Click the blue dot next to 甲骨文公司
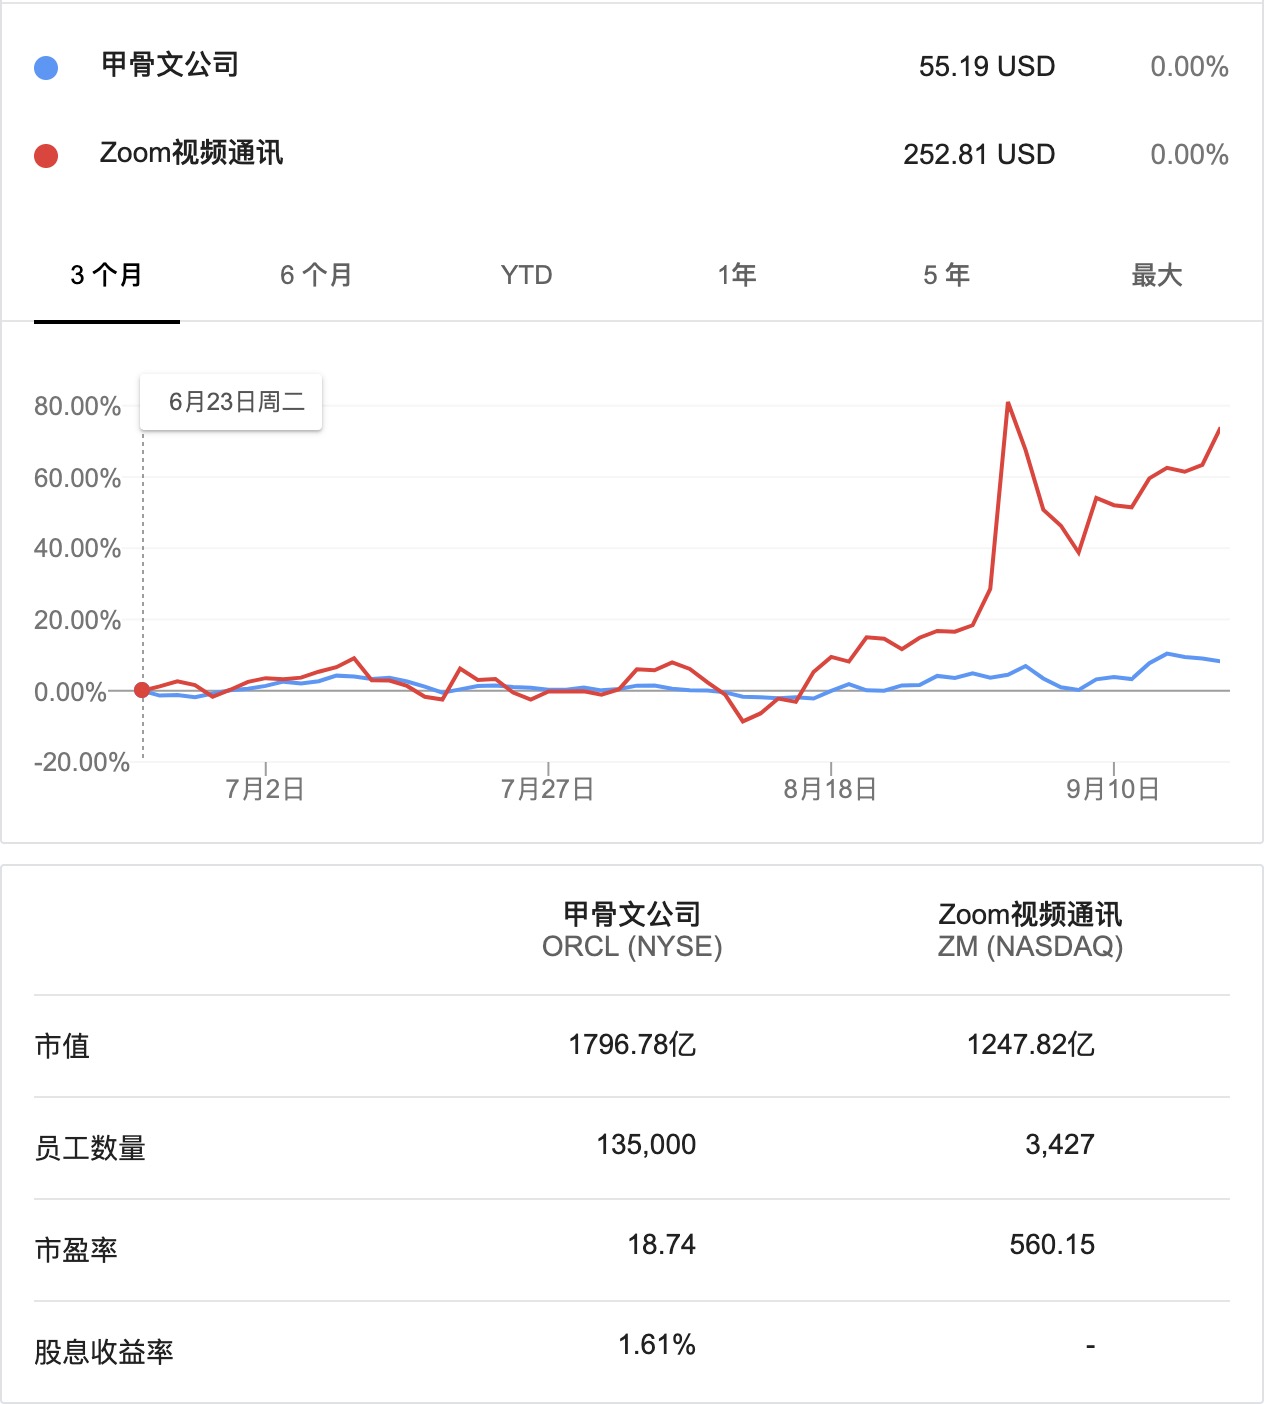This screenshot has height=1404, width=1270. [46, 68]
